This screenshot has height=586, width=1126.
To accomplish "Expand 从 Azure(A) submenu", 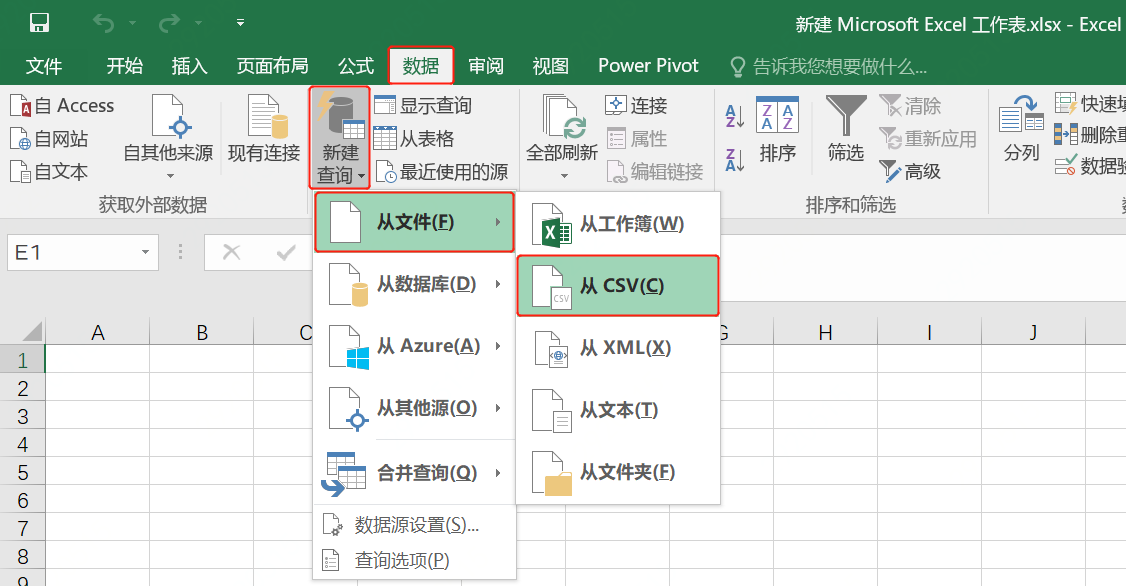I will 414,346.
